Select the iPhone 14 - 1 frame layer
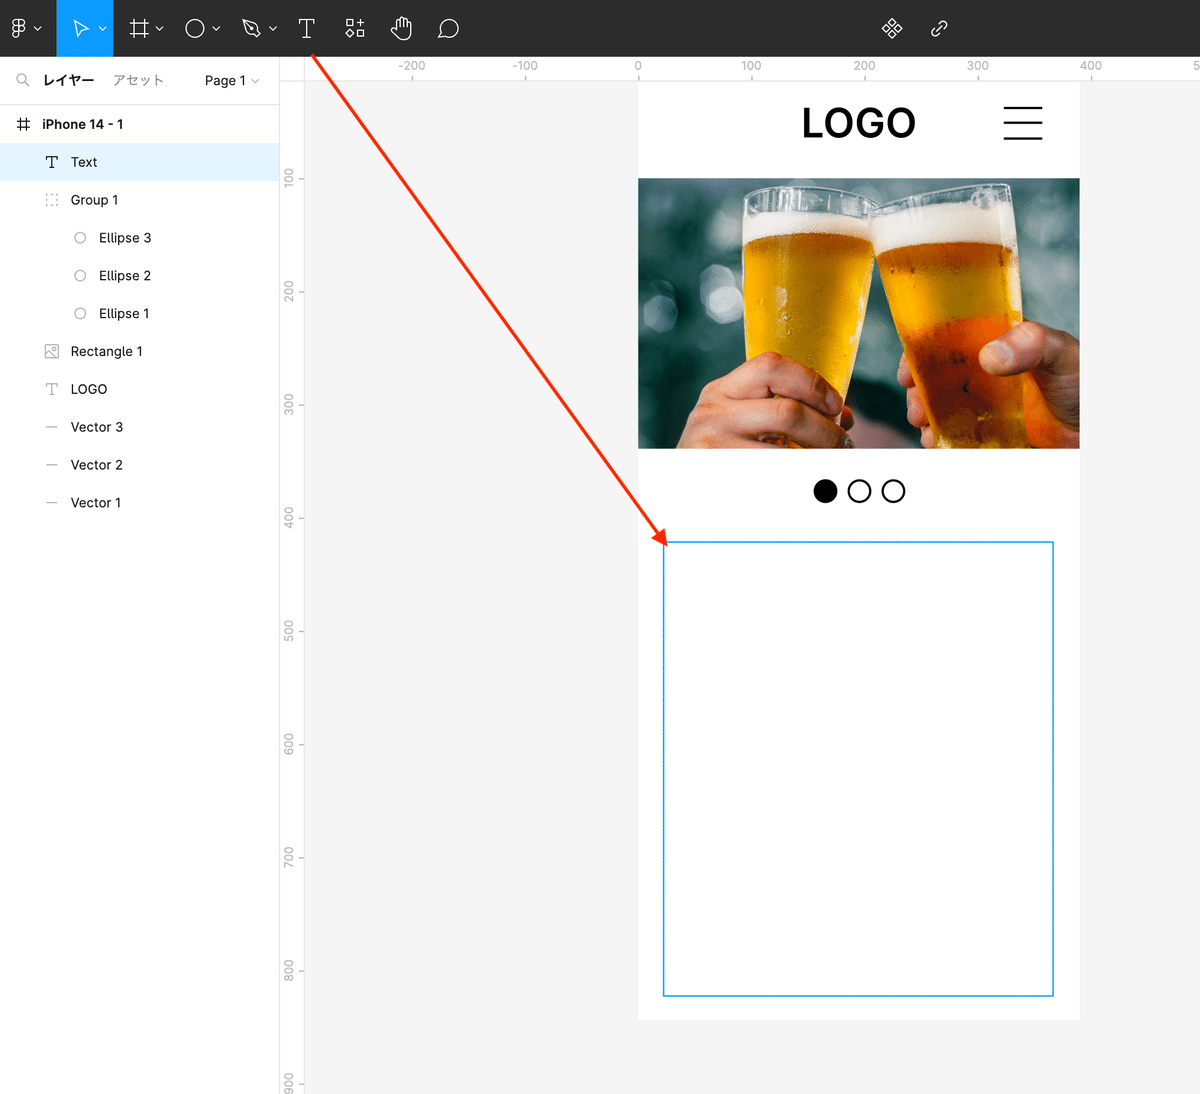The height and width of the screenshot is (1094, 1200). point(139,124)
